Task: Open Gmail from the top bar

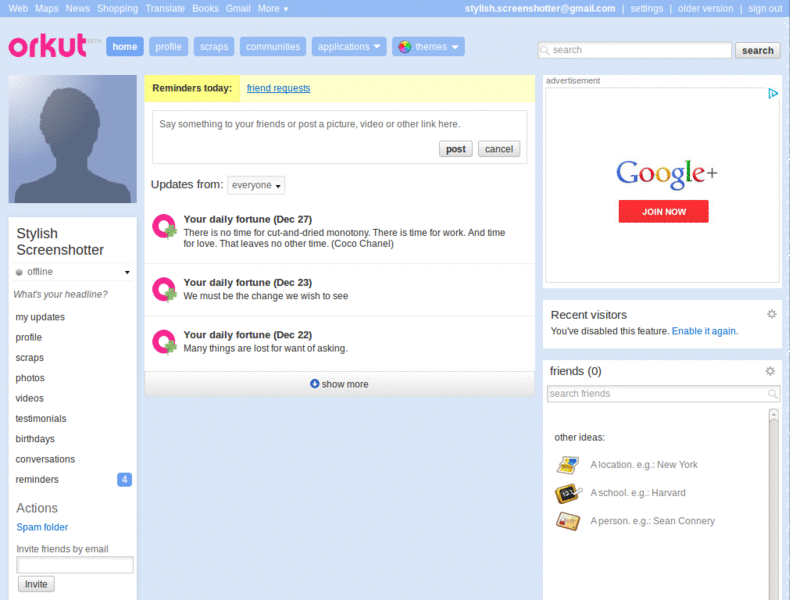Action: (238, 9)
